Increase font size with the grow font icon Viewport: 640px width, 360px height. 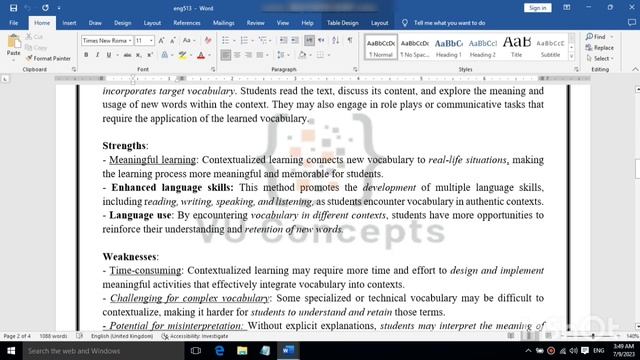(162, 40)
